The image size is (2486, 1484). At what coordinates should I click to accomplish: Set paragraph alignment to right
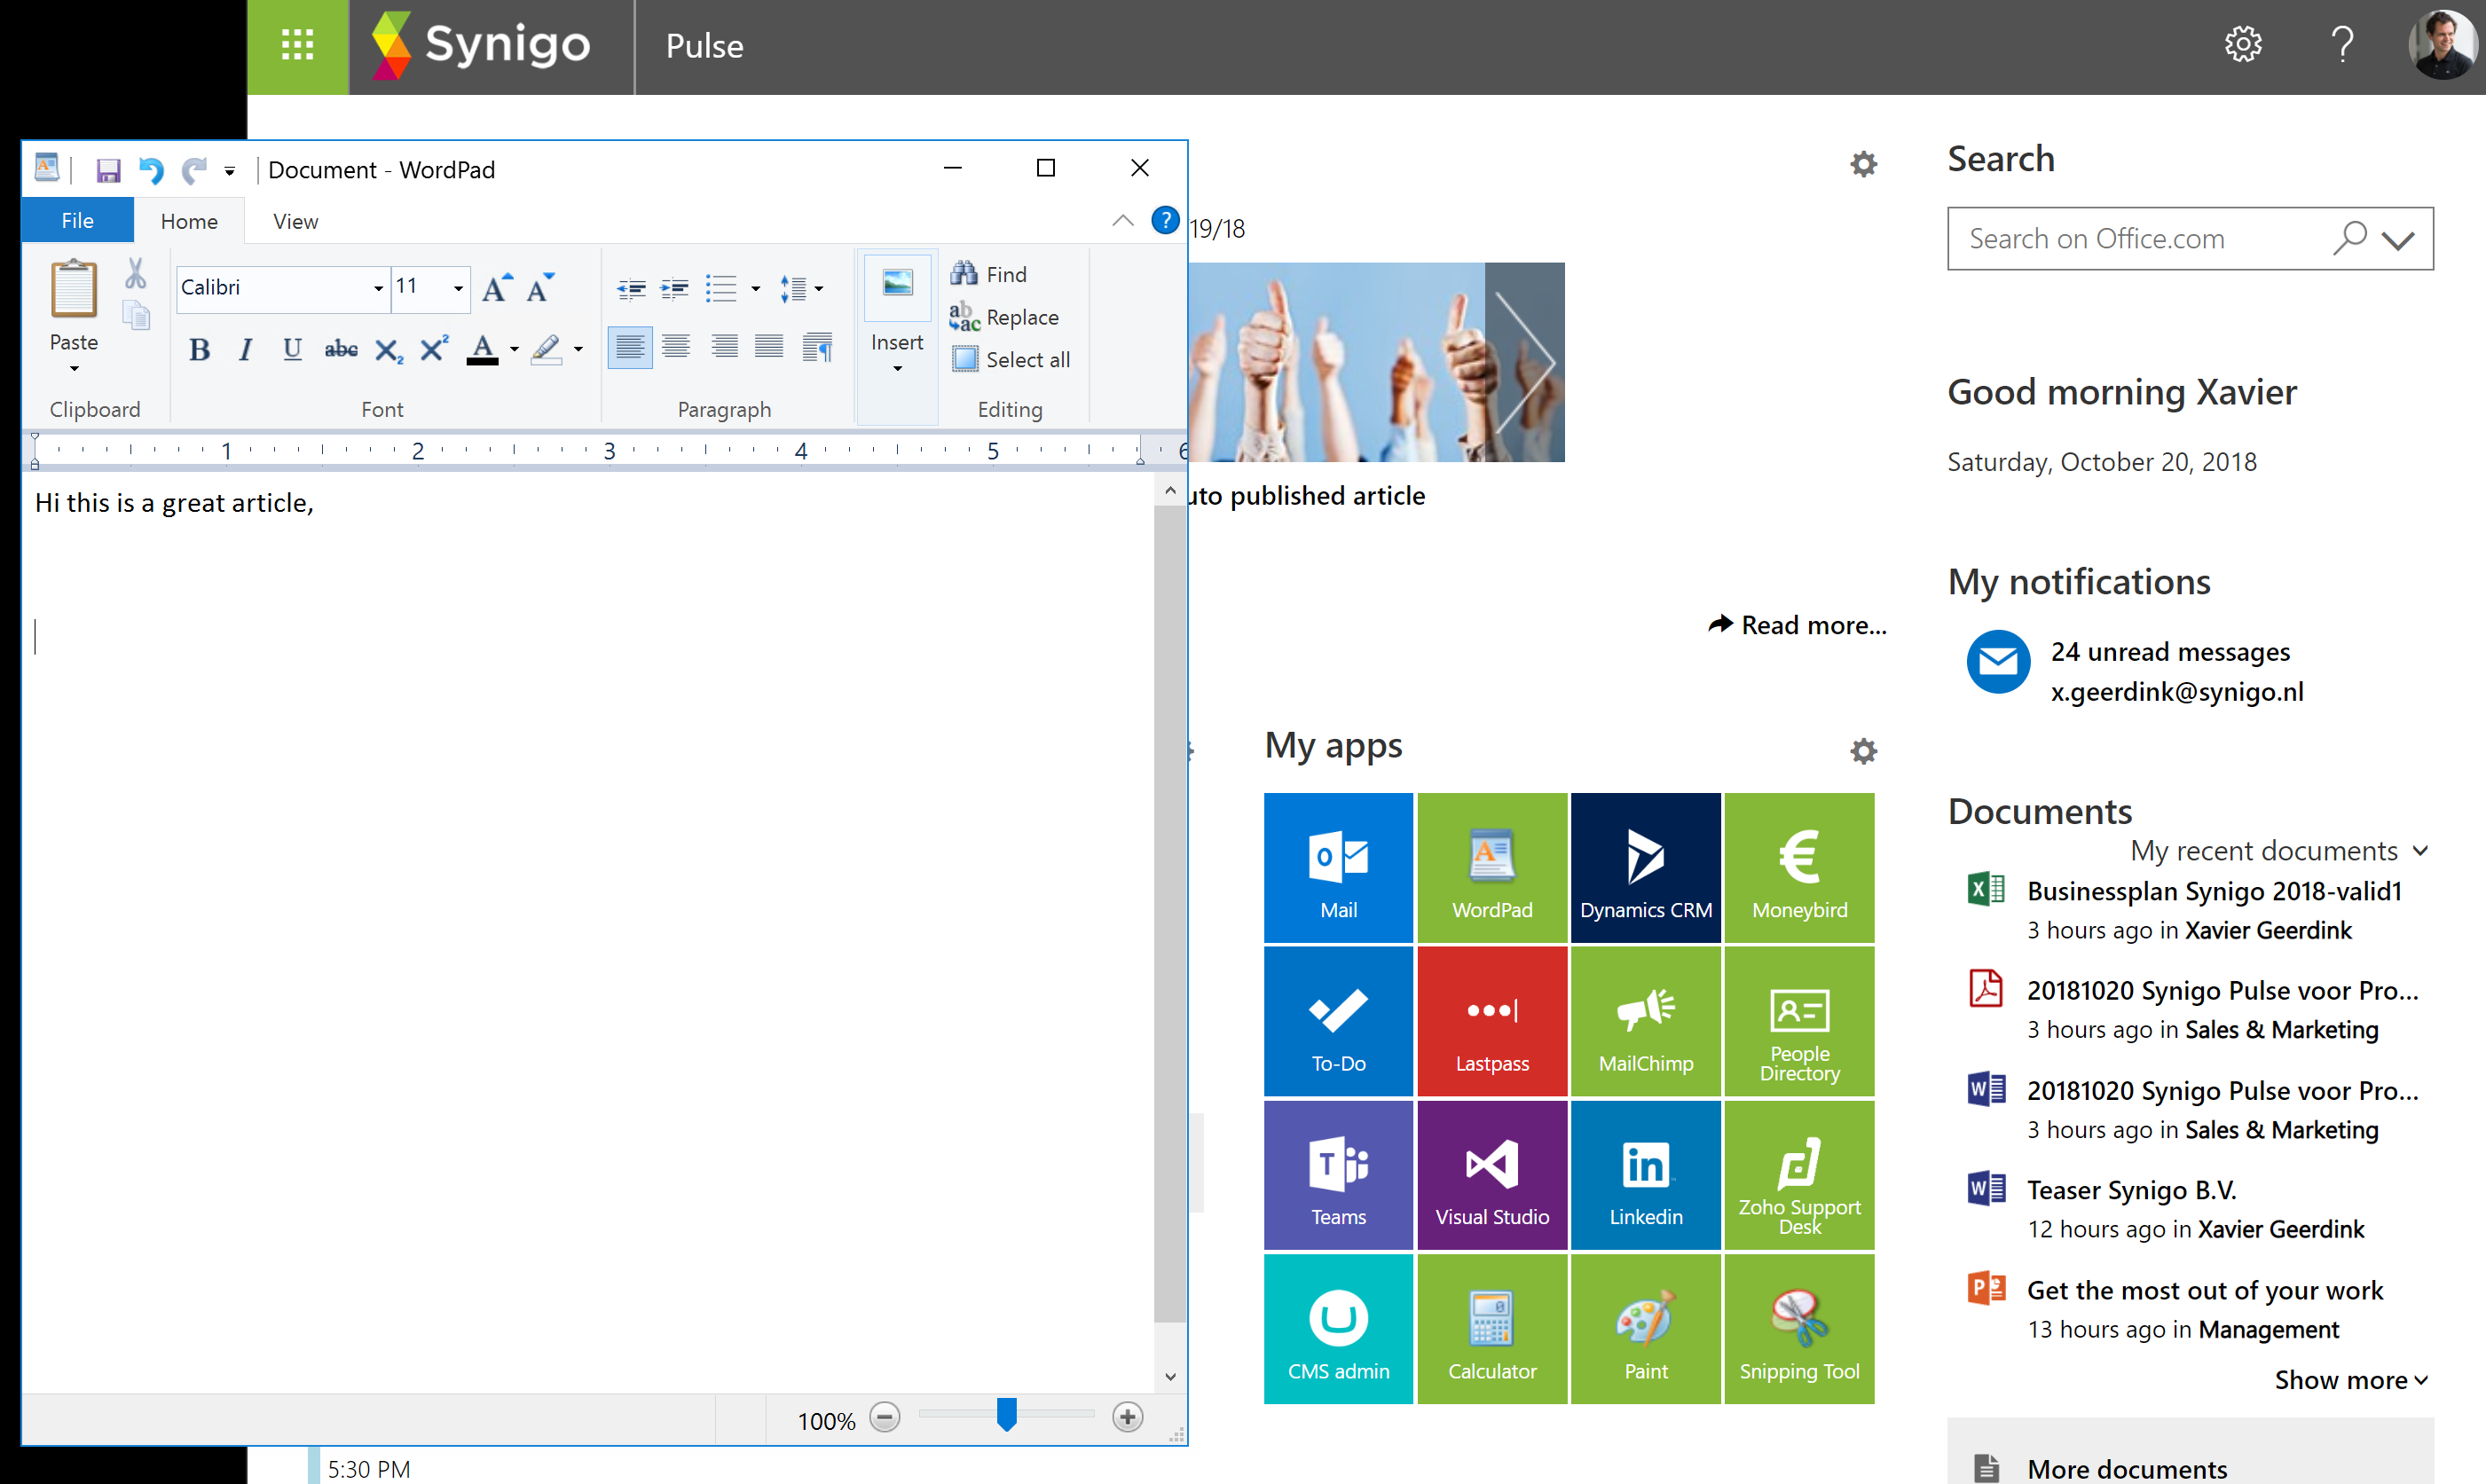click(724, 347)
